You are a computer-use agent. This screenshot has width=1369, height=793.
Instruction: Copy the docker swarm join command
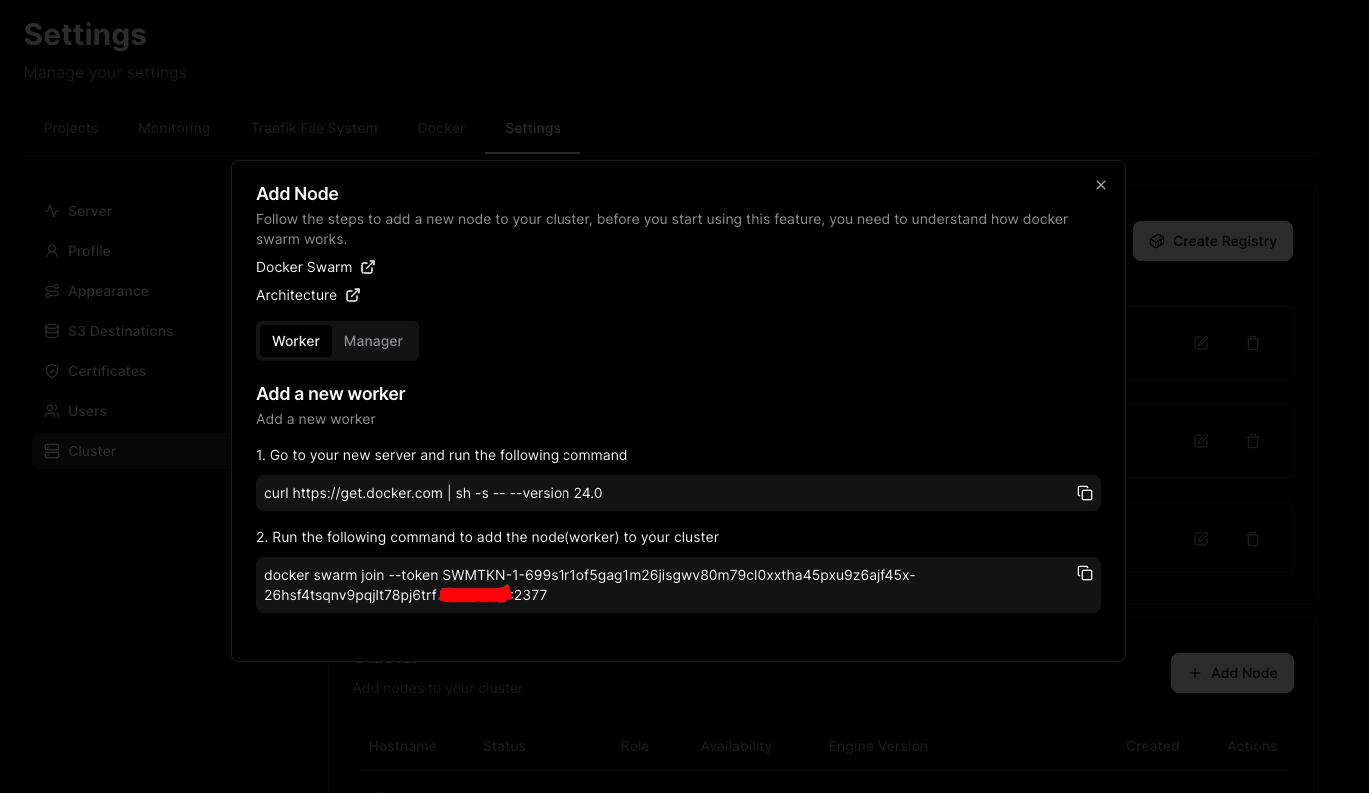tap(1084, 573)
